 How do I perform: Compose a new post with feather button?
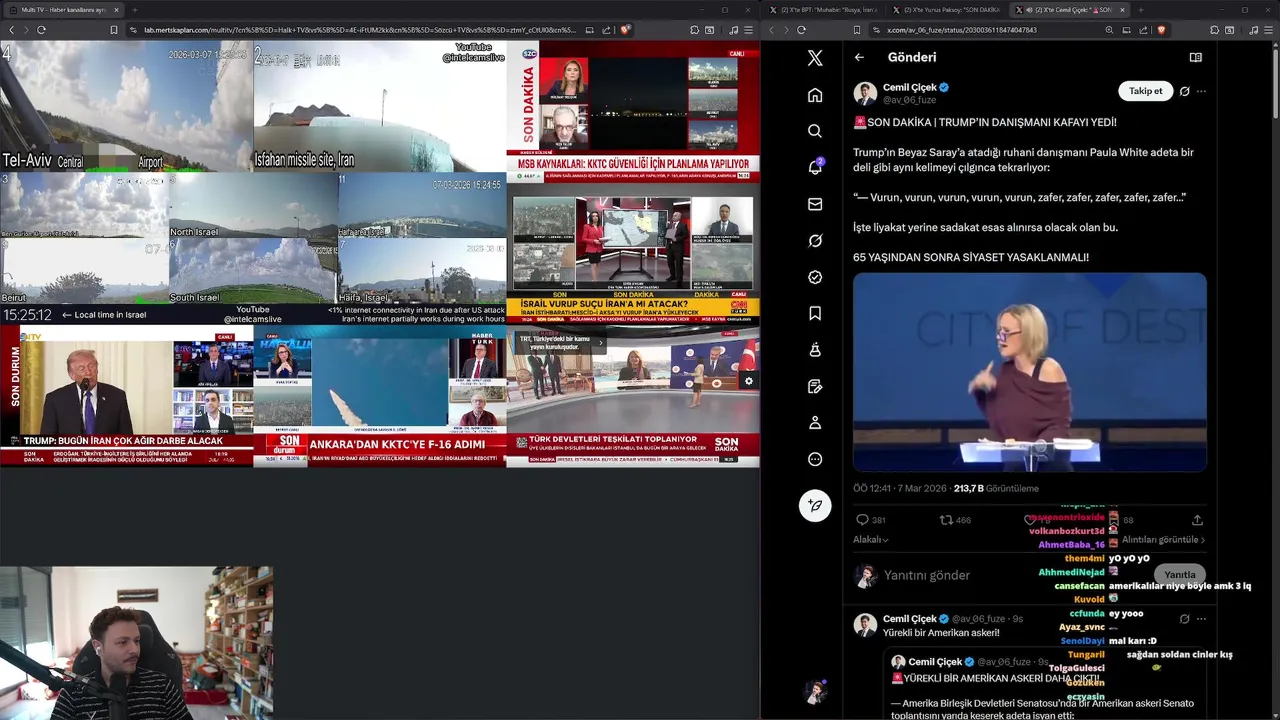[x=815, y=505]
